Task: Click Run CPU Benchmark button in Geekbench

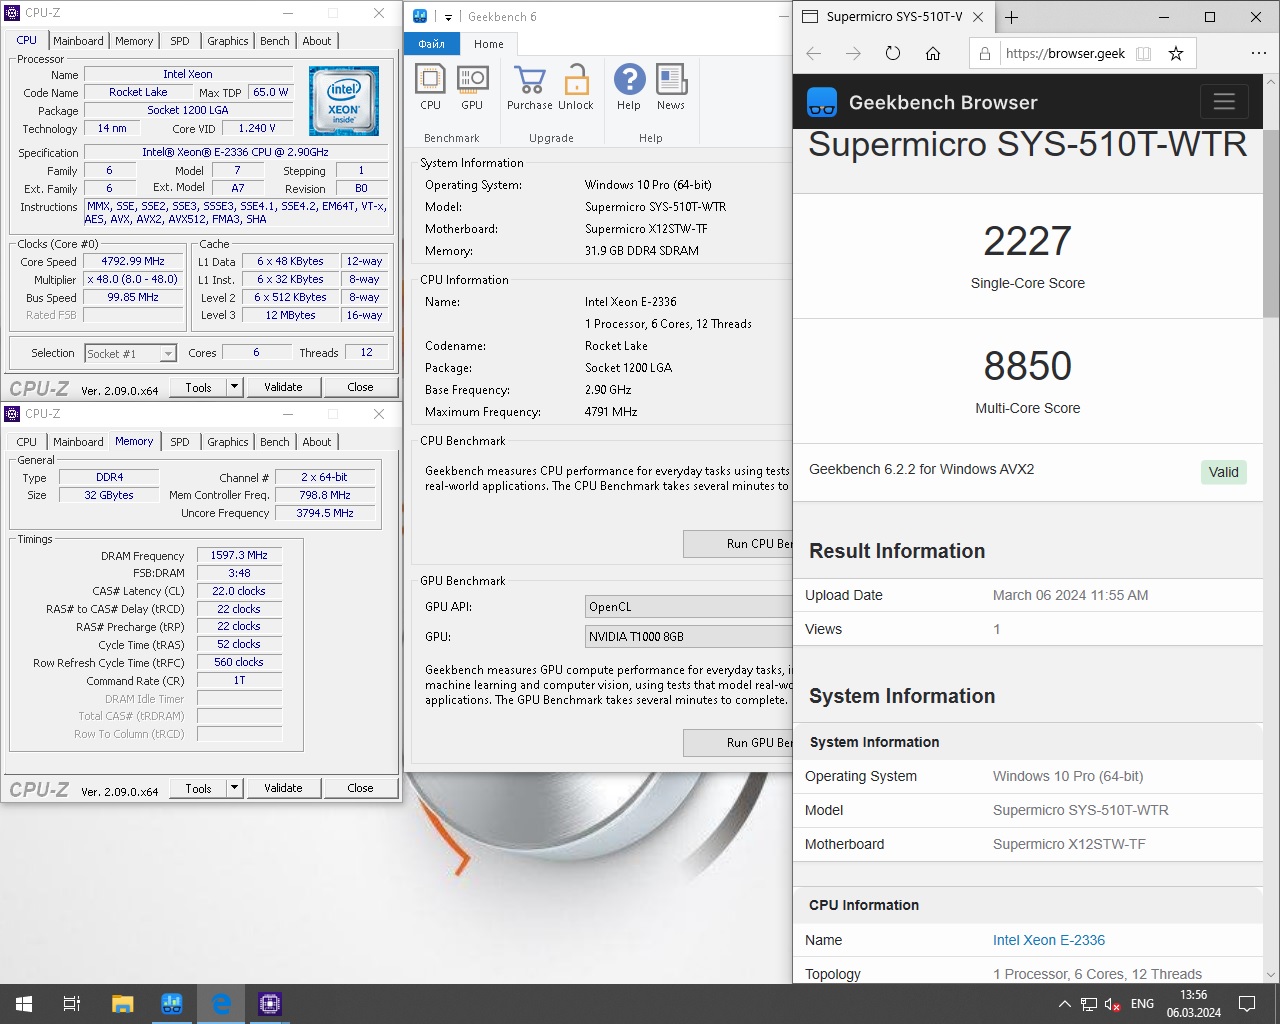Action: click(x=739, y=544)
